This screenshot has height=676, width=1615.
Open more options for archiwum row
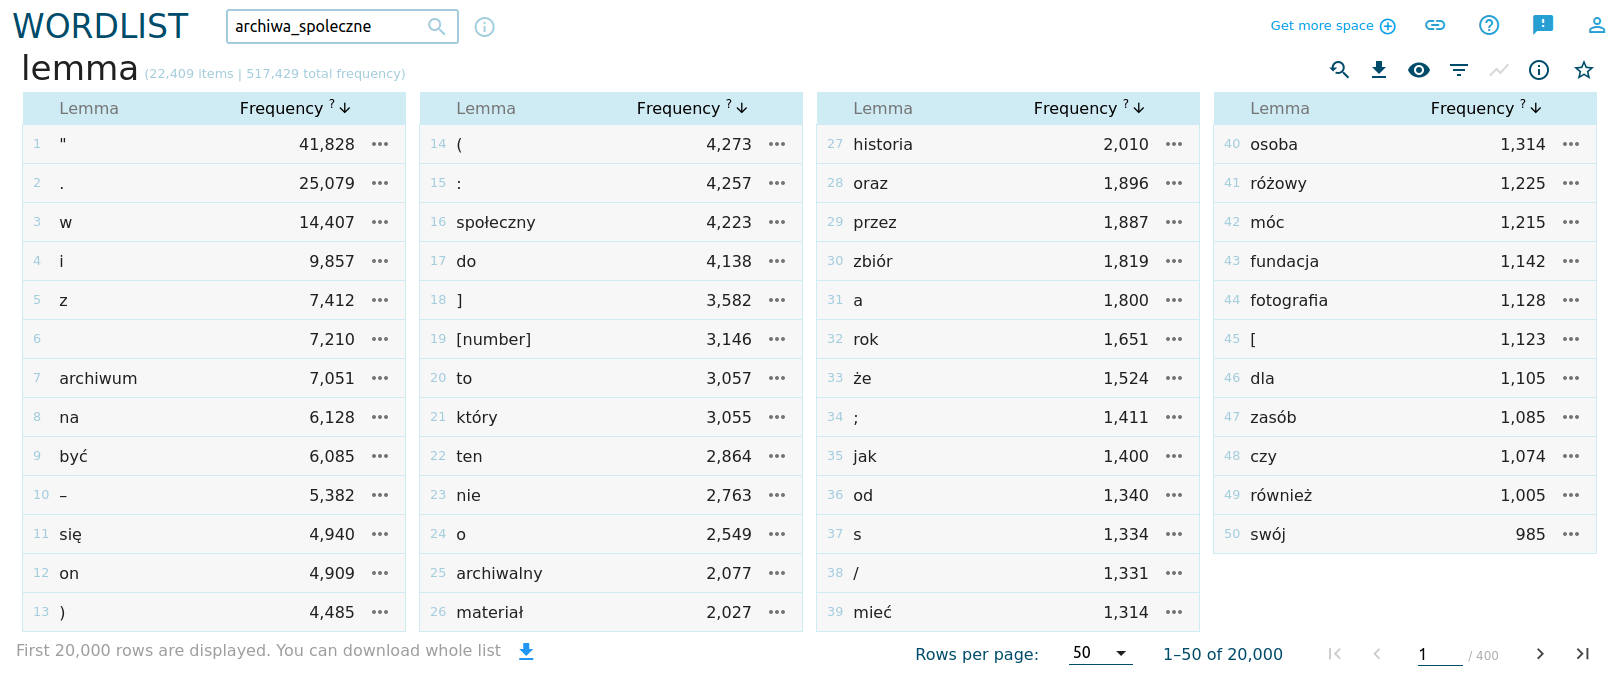[x=380, y=378]
